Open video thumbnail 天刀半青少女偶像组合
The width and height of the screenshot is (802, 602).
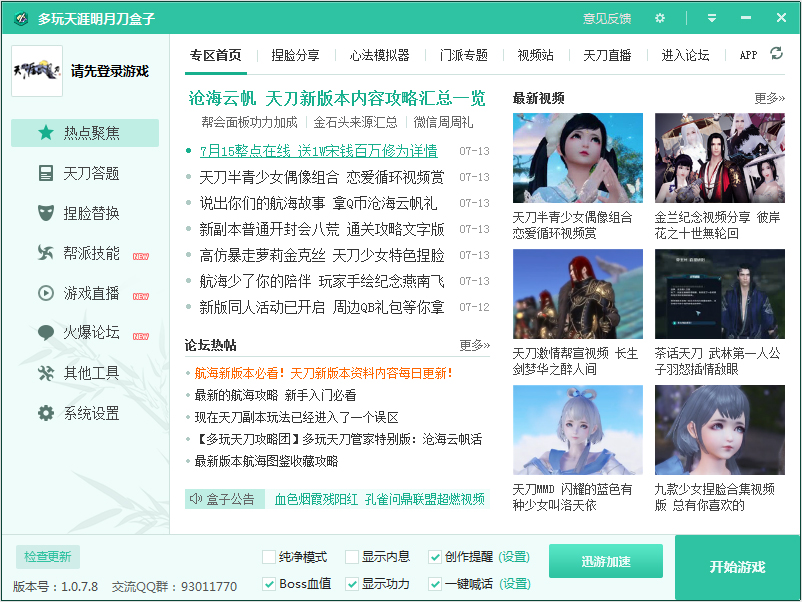click(578, 158)
